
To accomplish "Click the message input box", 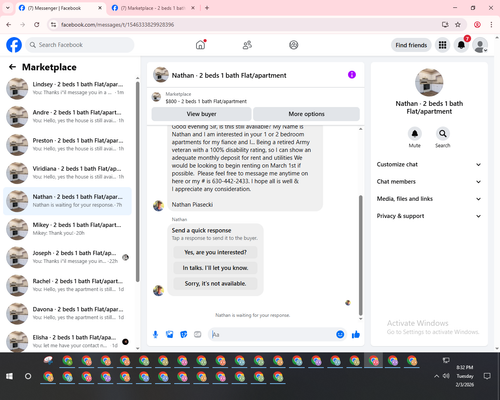I will [x=273, y=334].
